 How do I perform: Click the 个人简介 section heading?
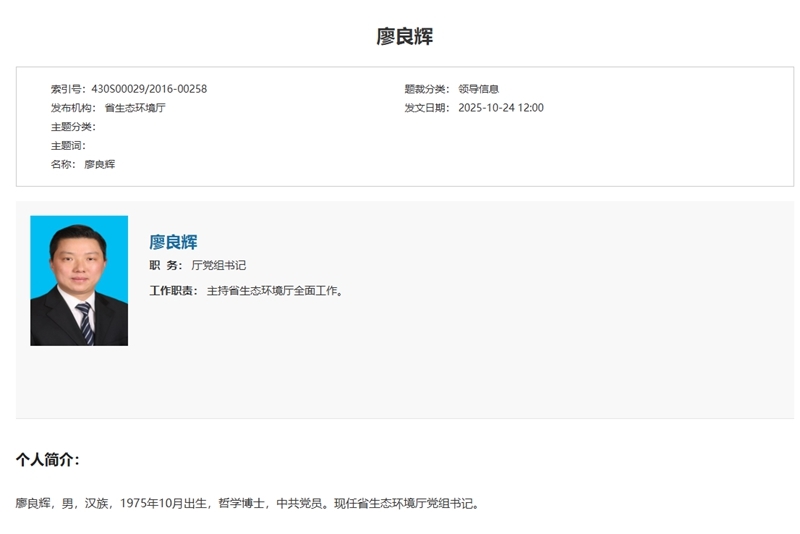click(47, 460)
